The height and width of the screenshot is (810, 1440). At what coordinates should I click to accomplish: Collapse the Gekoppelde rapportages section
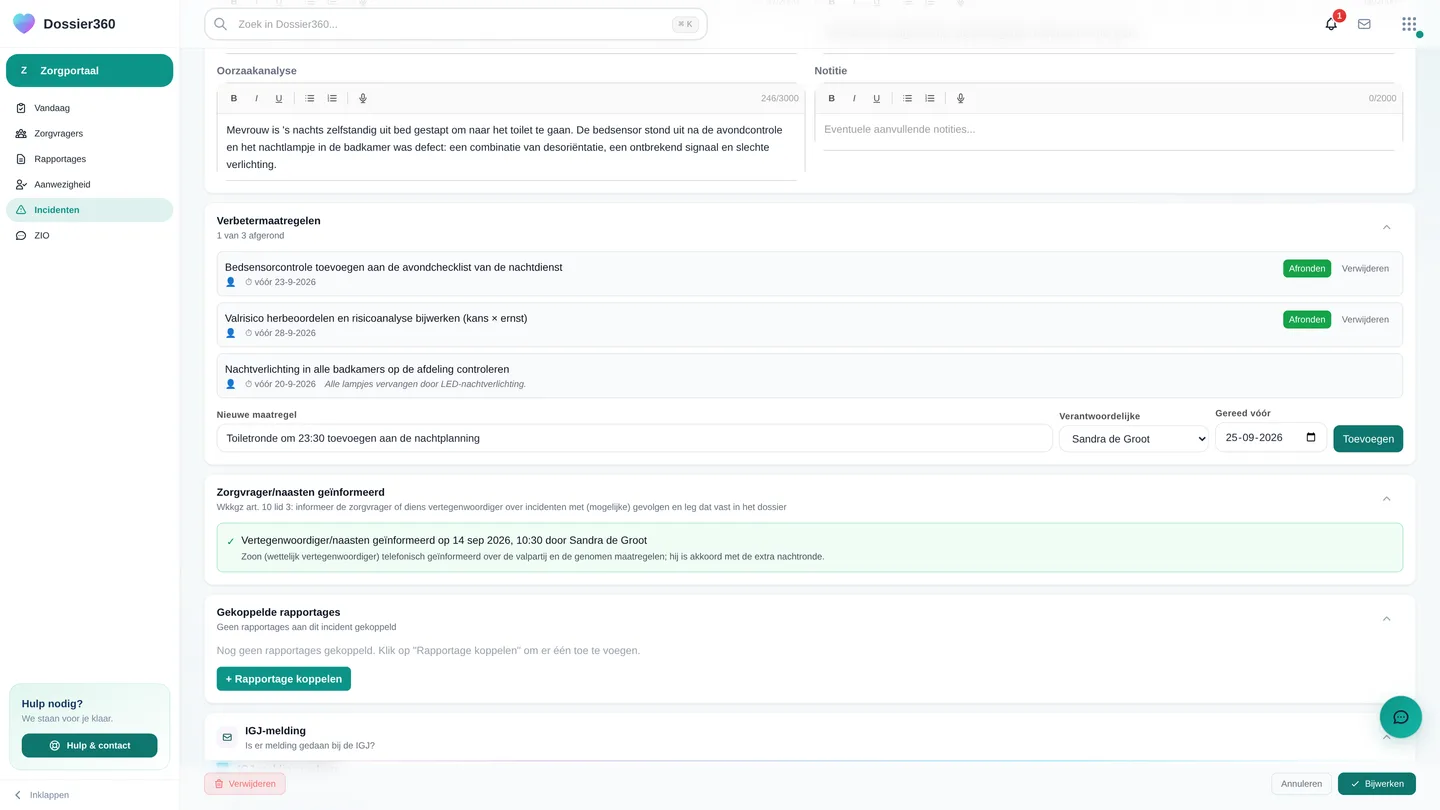(x=1387, y=619)
